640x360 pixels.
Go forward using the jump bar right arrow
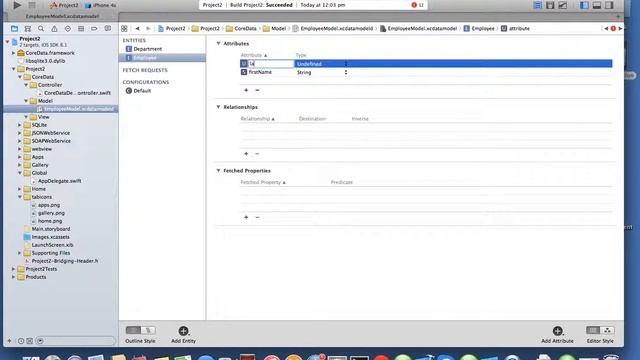point(148,29)
